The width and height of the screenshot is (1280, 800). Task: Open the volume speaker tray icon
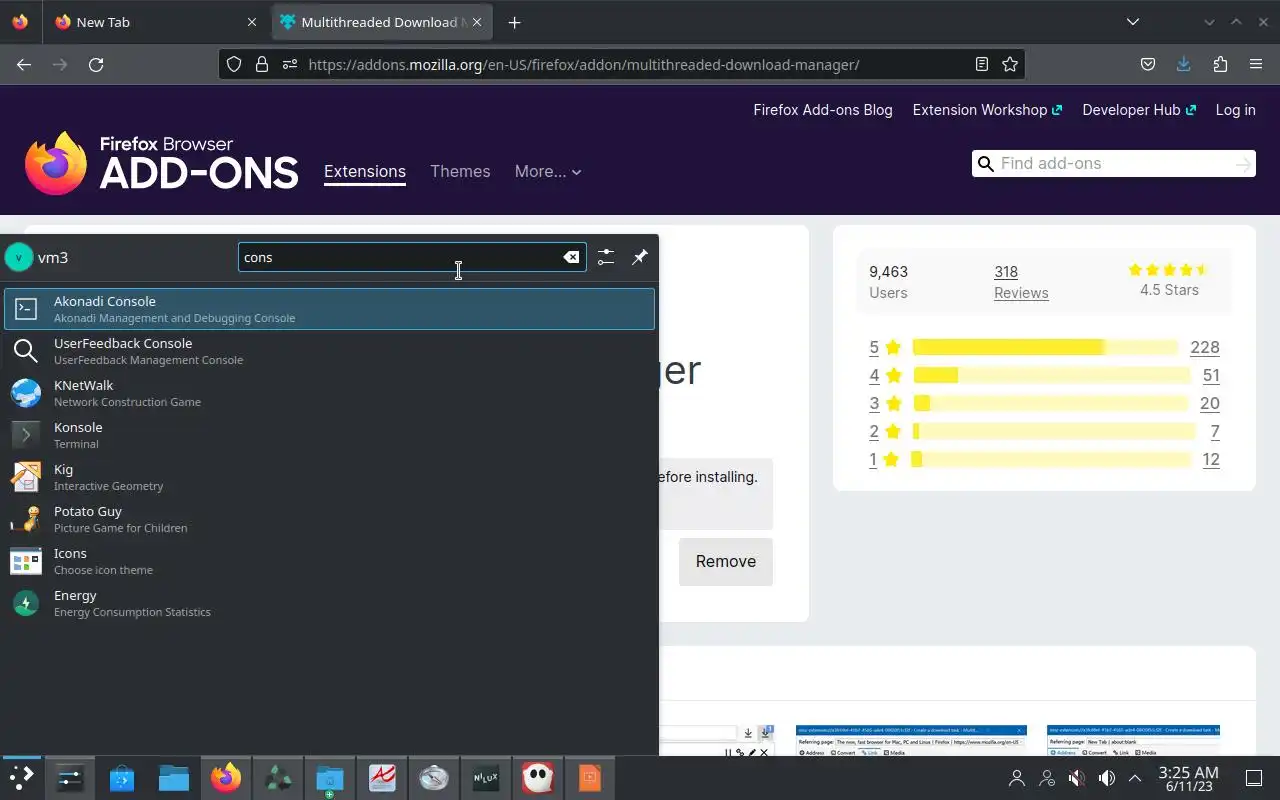click(1106, 778)
